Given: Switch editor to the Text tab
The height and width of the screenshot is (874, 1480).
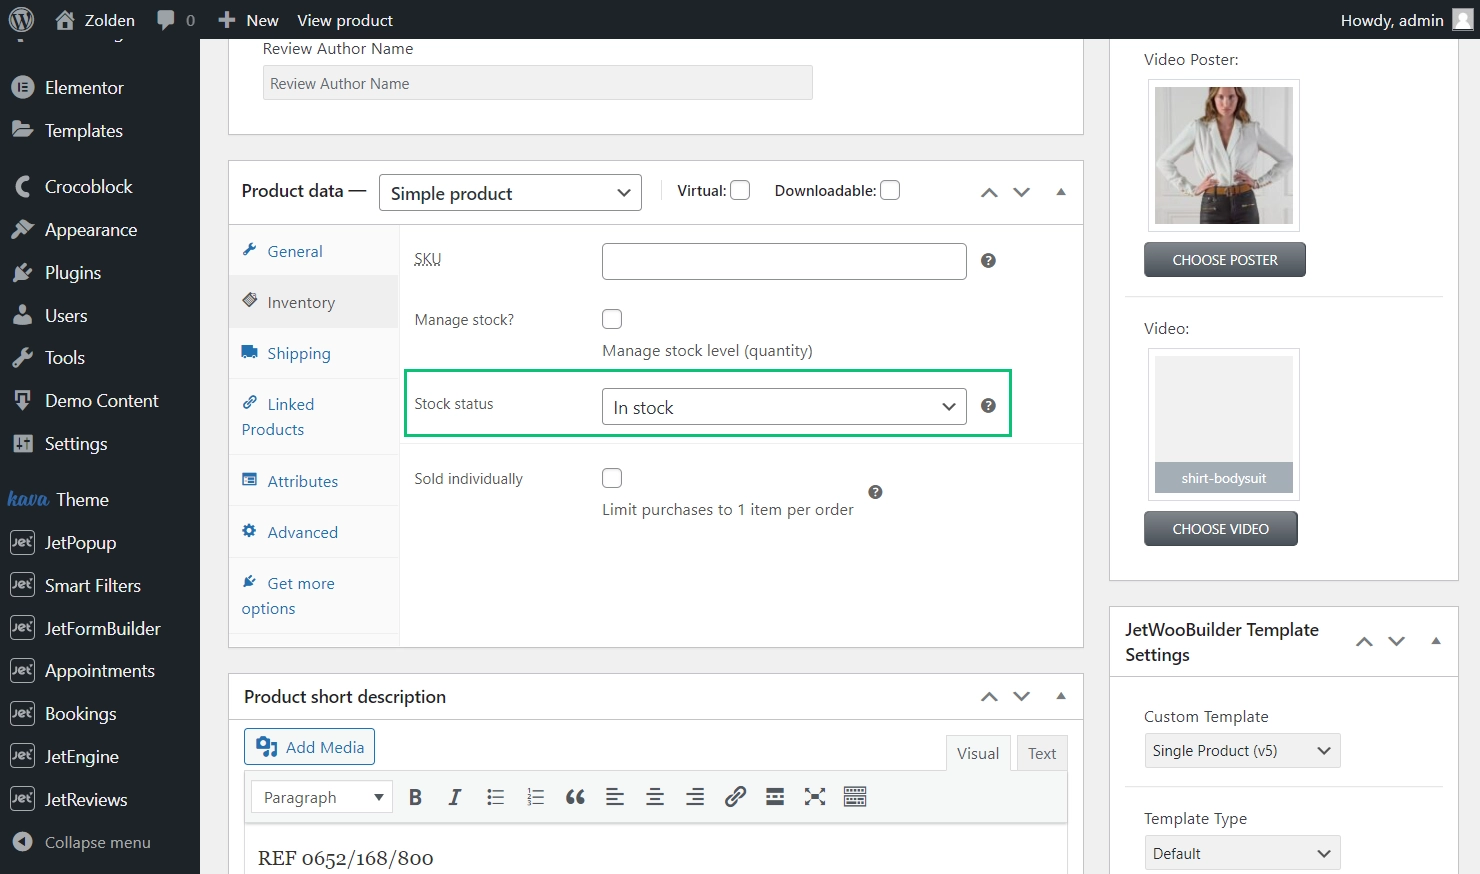Looking at the screenshot, I should tap(1042, 754).
